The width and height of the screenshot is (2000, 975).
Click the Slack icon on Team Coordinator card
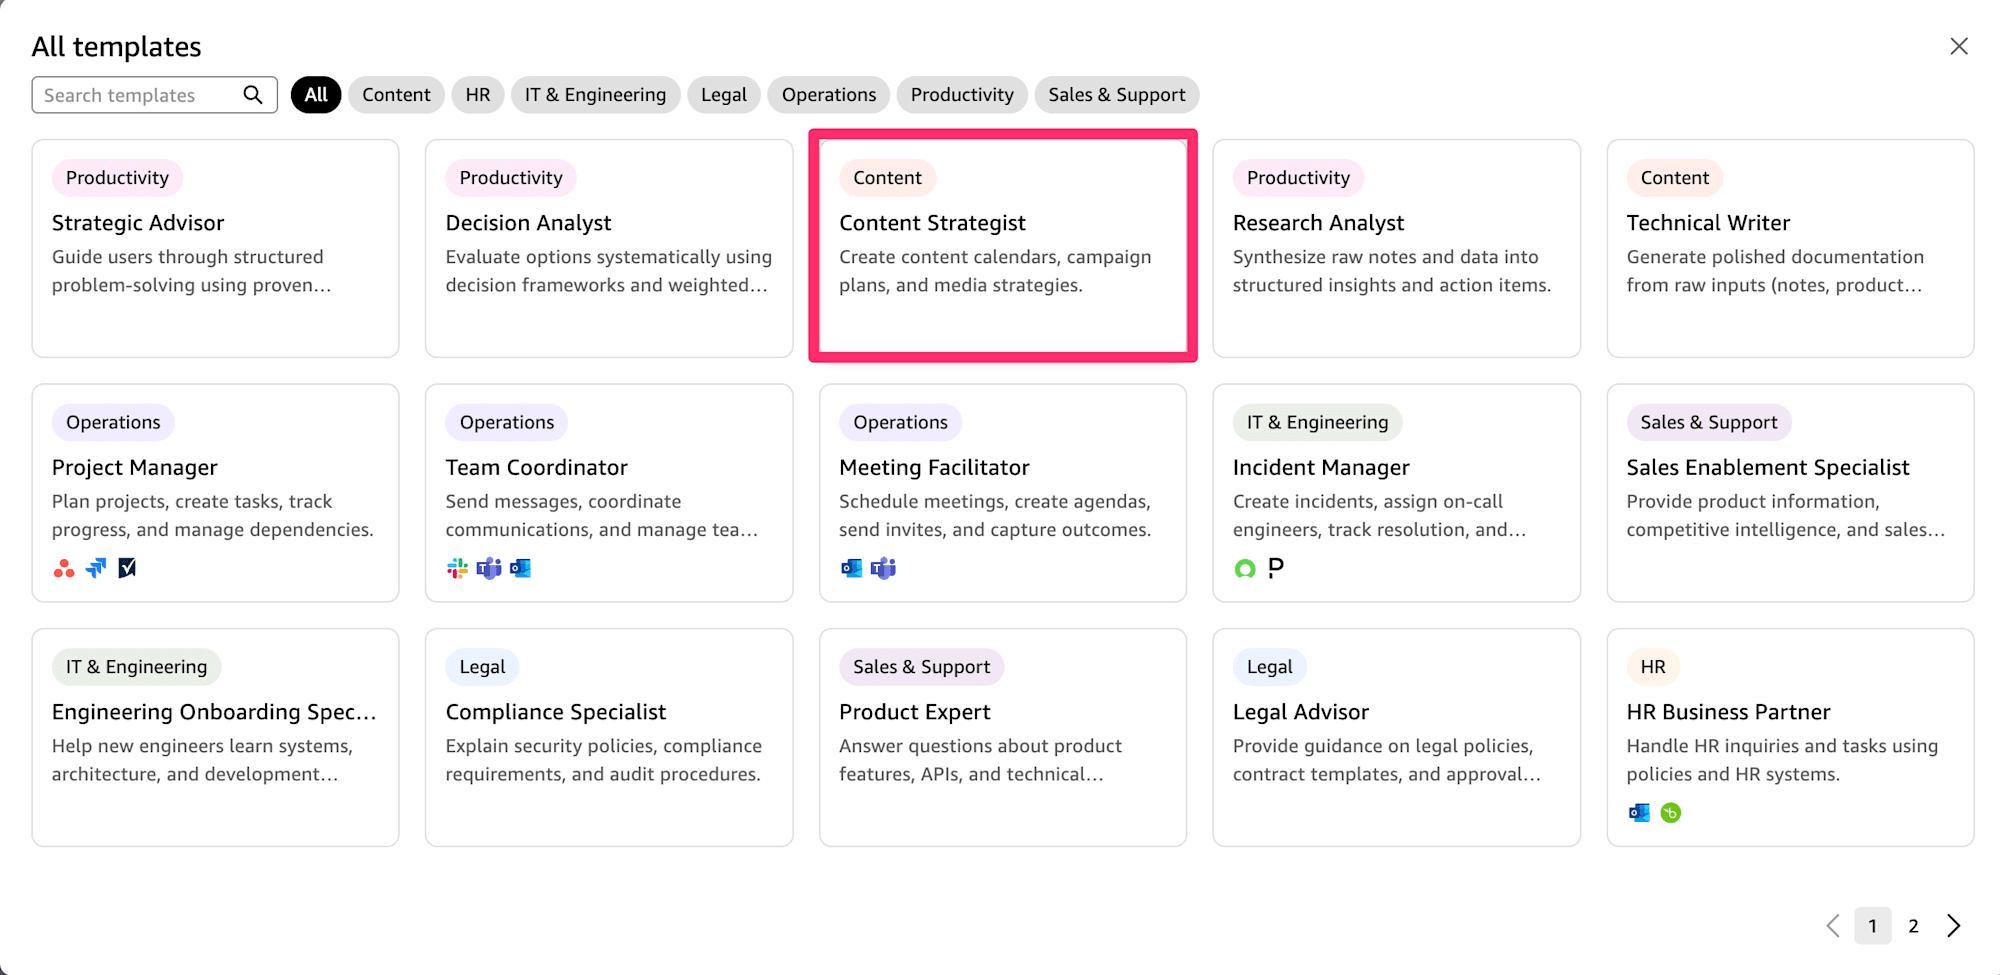coord(457,569)
